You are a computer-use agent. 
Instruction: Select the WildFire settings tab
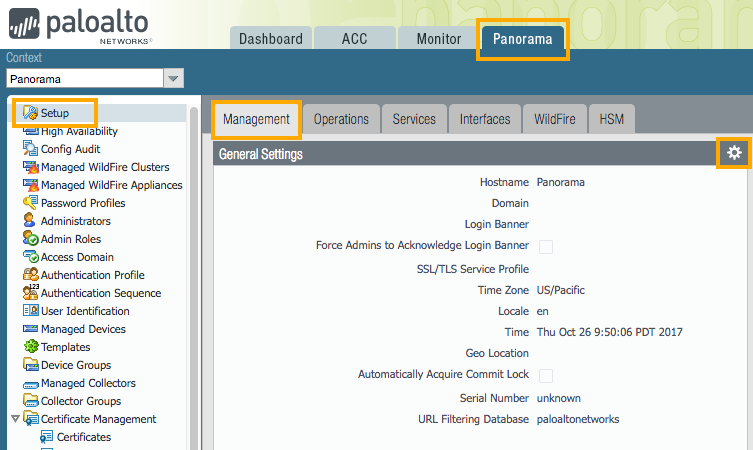pyautogui.click(x=554, y=119)
